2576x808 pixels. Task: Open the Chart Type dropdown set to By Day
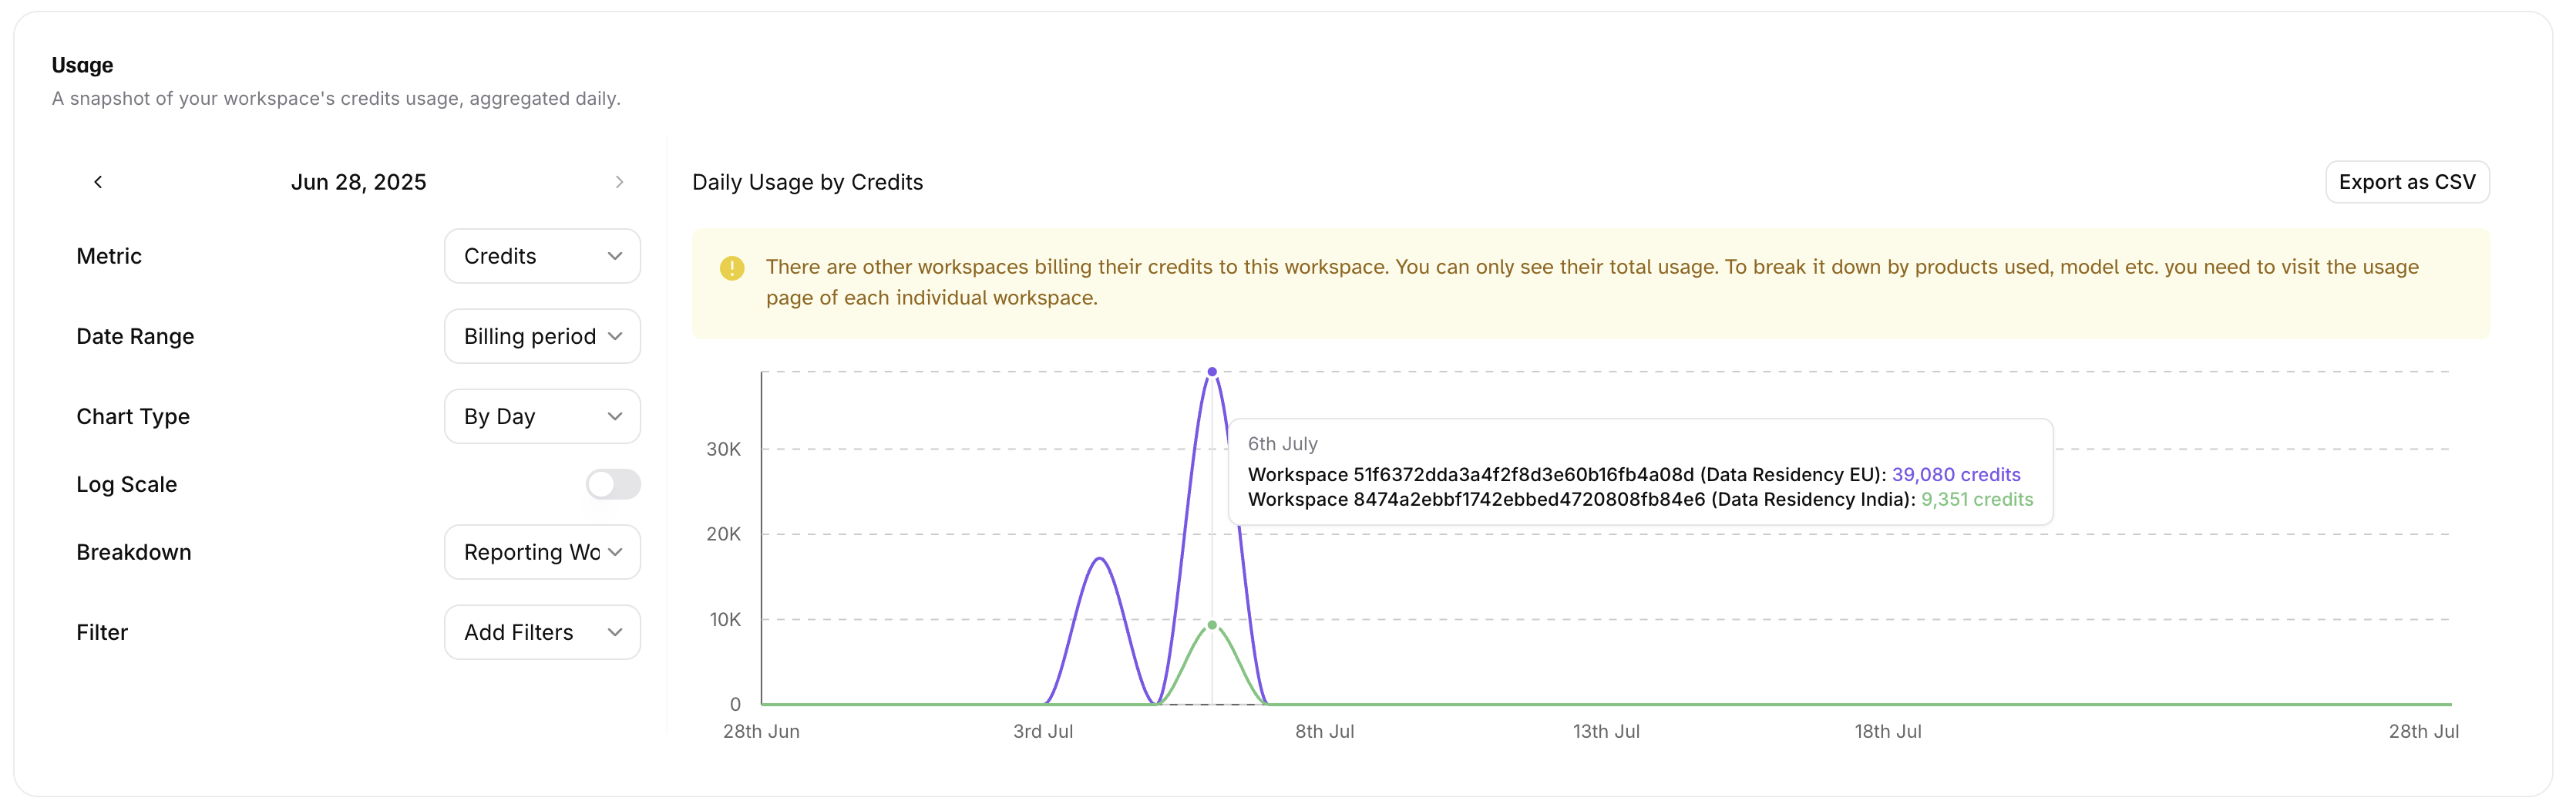[x=542, y=416]
